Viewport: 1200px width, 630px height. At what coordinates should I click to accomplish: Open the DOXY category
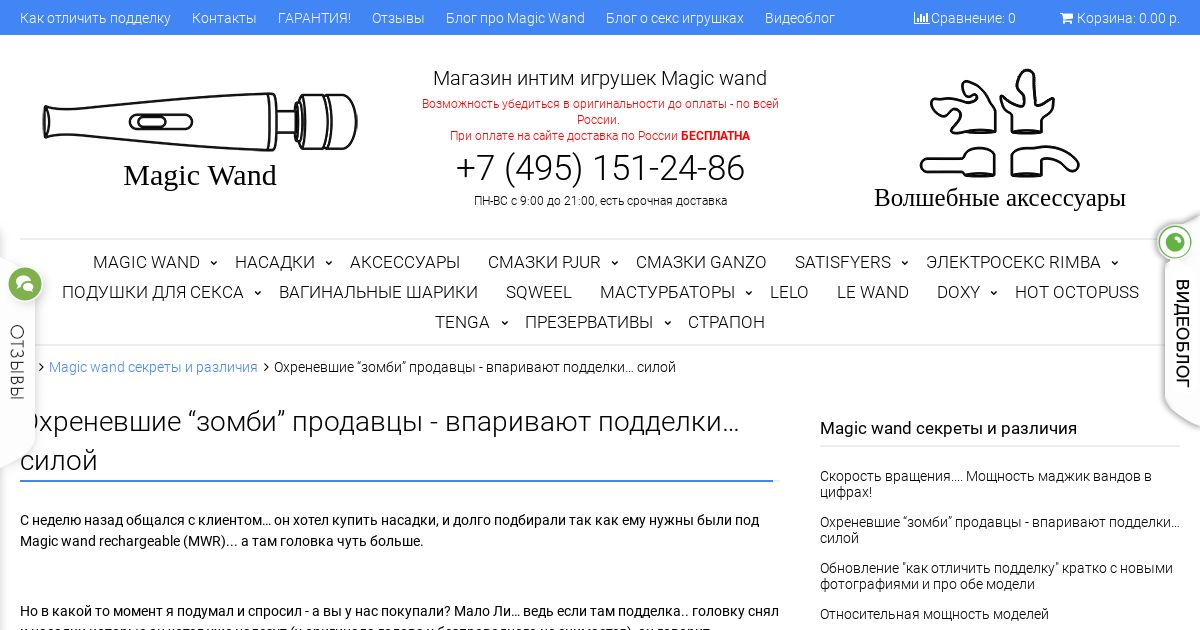pyautogui.click(x=958, y=292)
